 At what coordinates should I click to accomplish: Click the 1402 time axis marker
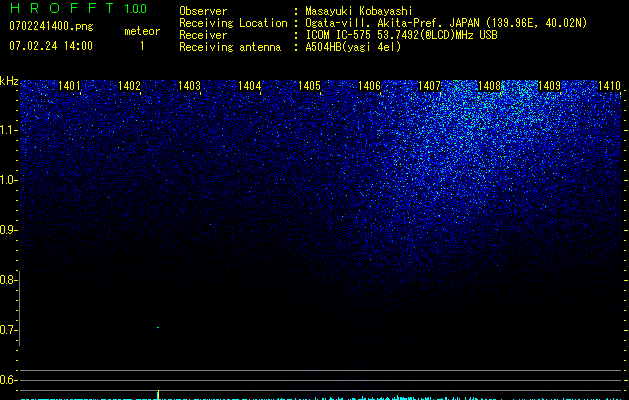click(x=129, y=86)
